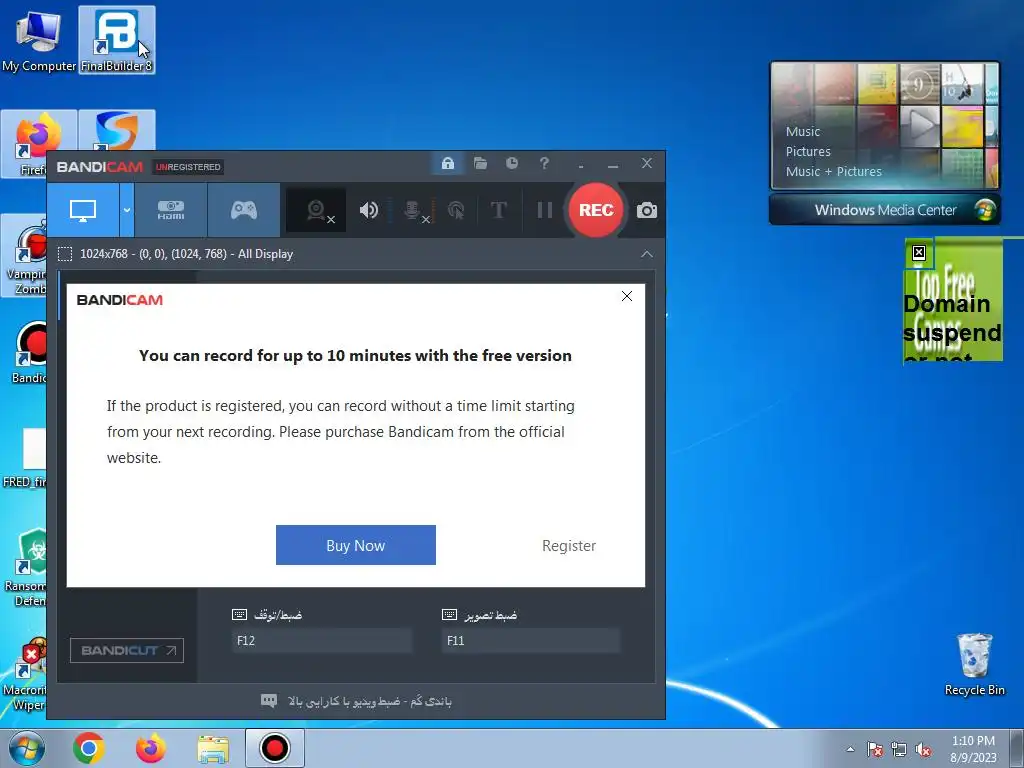Viewport: 1024px width, 768px height.
Task: Toggle the mouse click effect icon
Action: click(456, 210)
